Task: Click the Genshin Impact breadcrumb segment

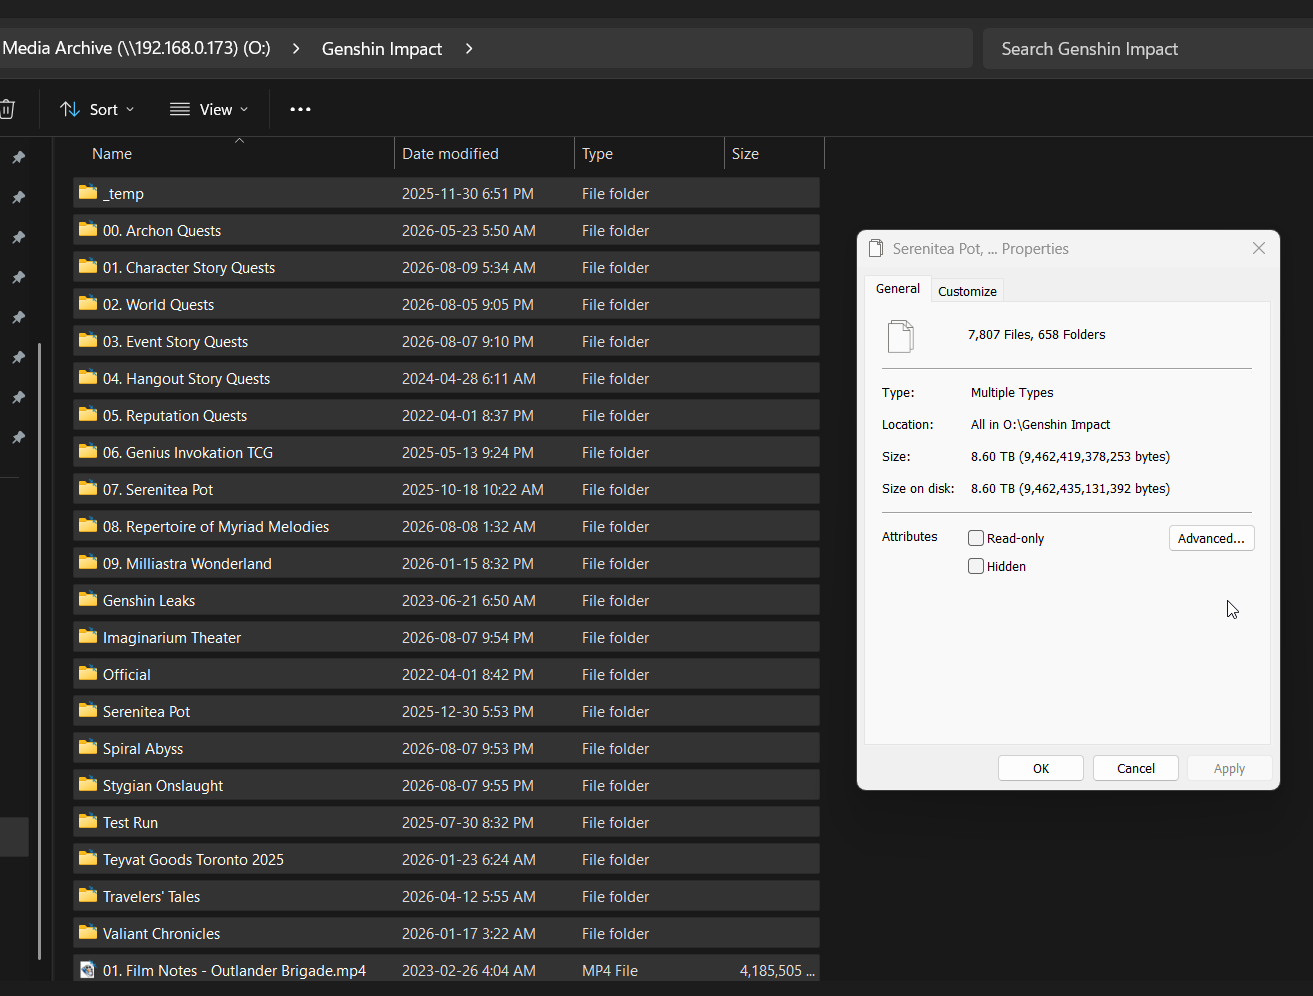Action: [382, 48]
